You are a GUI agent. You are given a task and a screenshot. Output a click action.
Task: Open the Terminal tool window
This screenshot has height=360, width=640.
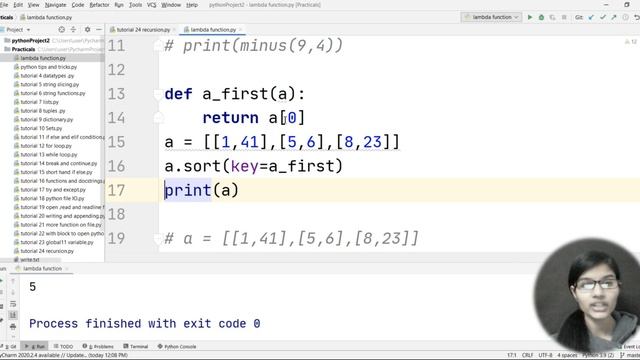(136, 347)
